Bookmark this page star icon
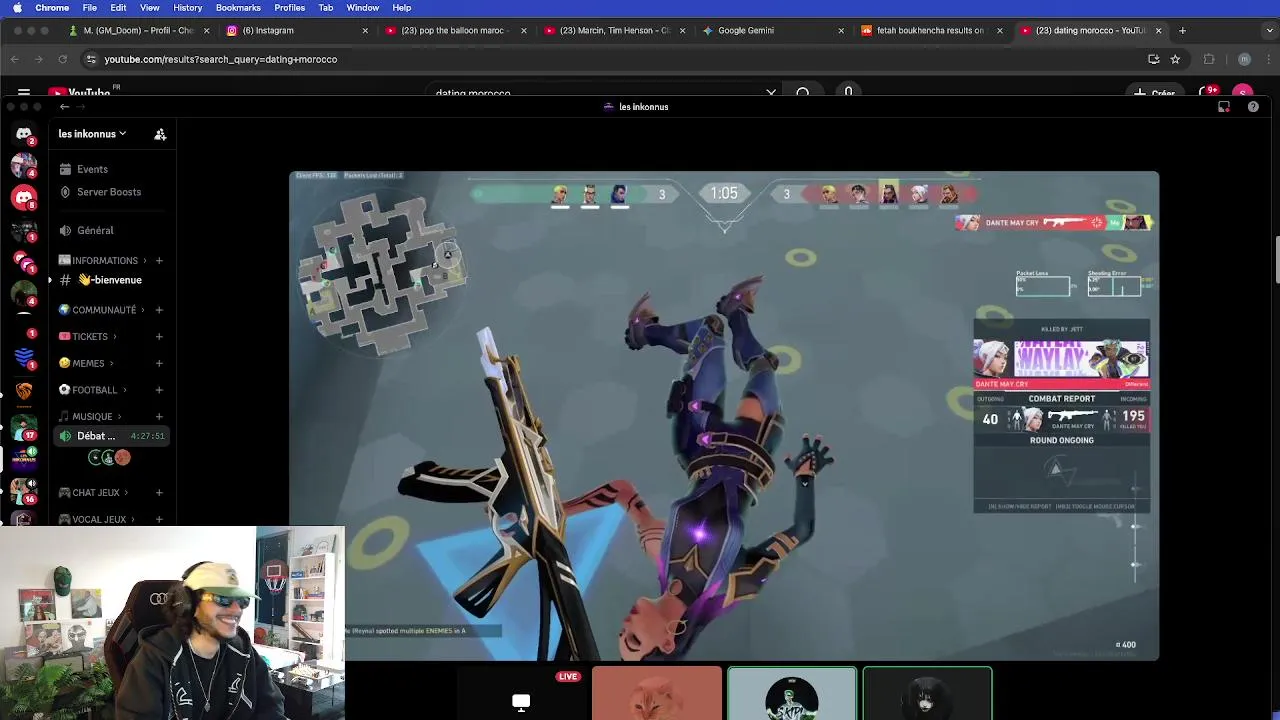Viewport: 1280px width, 720px height. (1175, 60)
